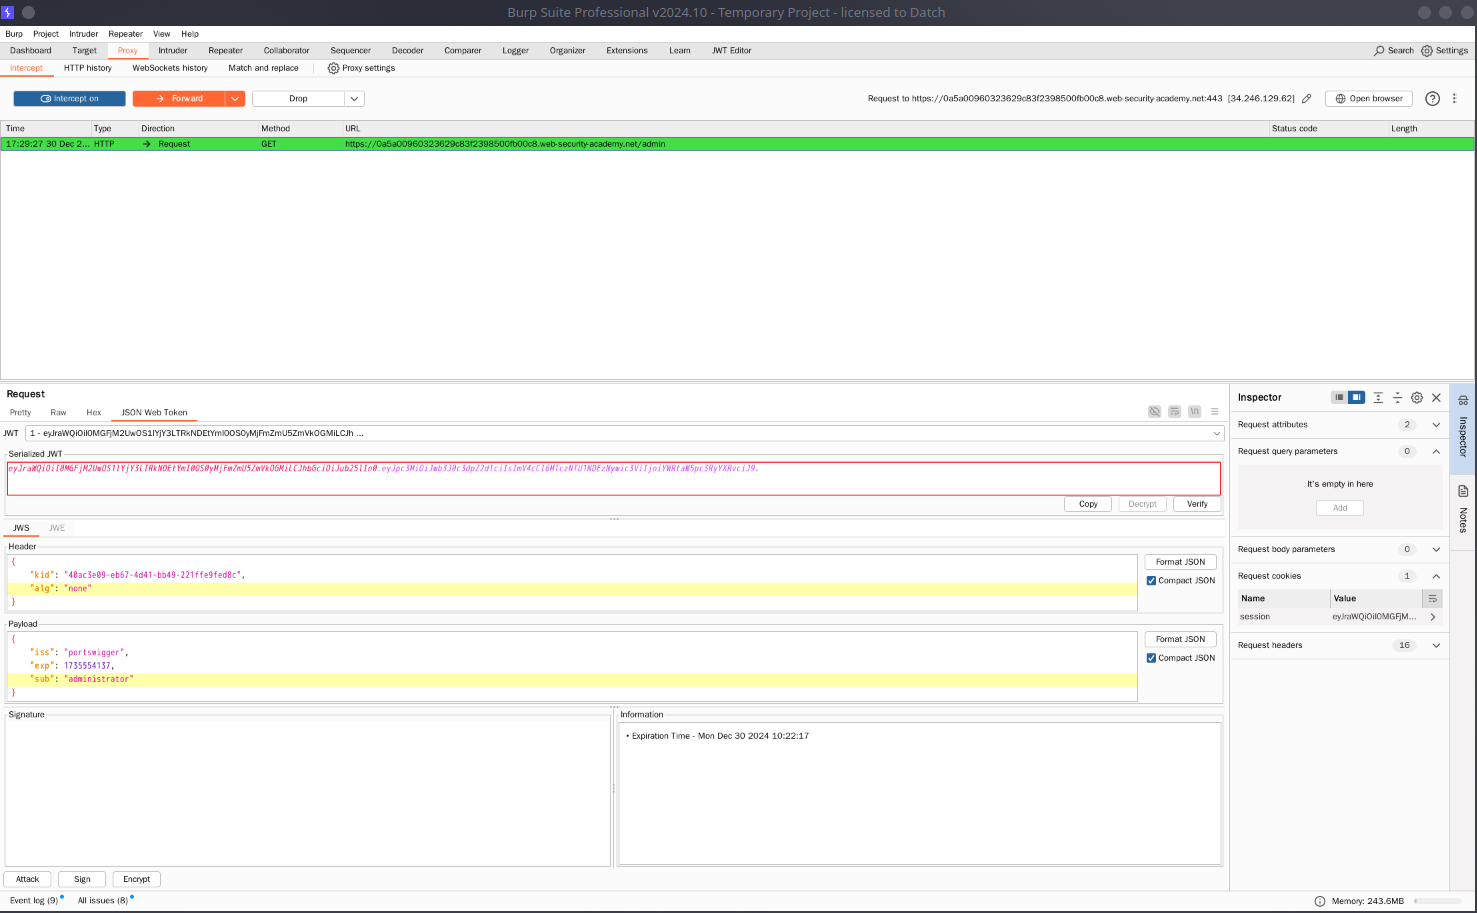Open the HTTP history subtab
1477x913 pixels.
tap(88, 68)
